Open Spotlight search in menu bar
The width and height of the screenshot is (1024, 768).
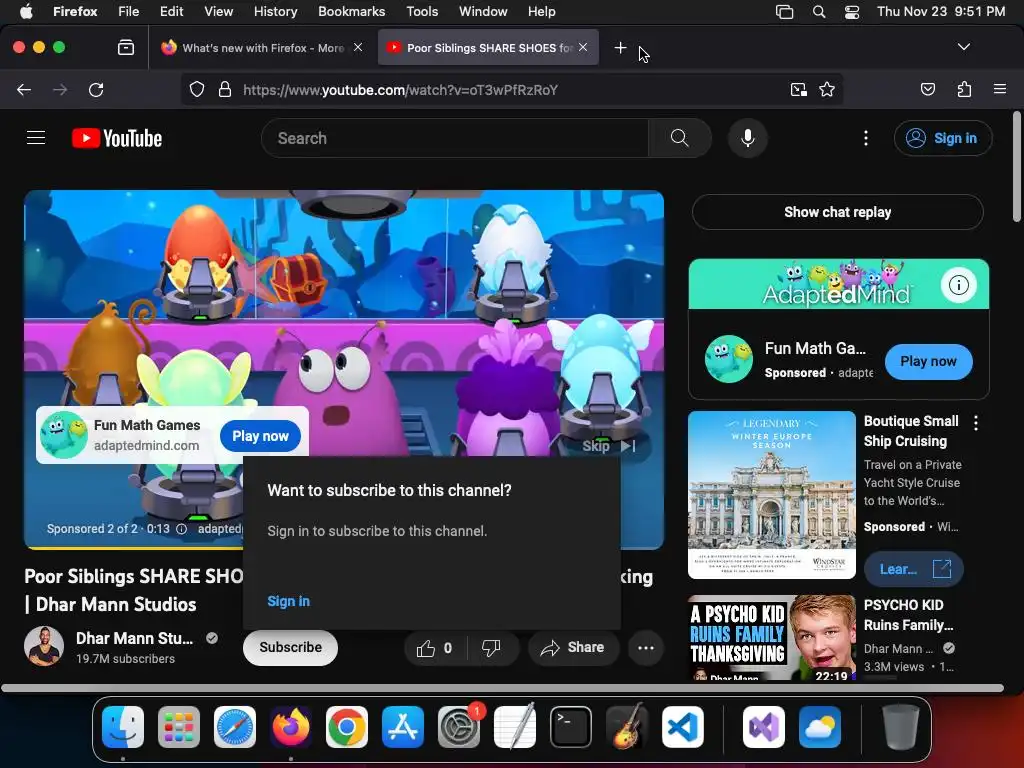pyautogui.click(x=819, y=11)
